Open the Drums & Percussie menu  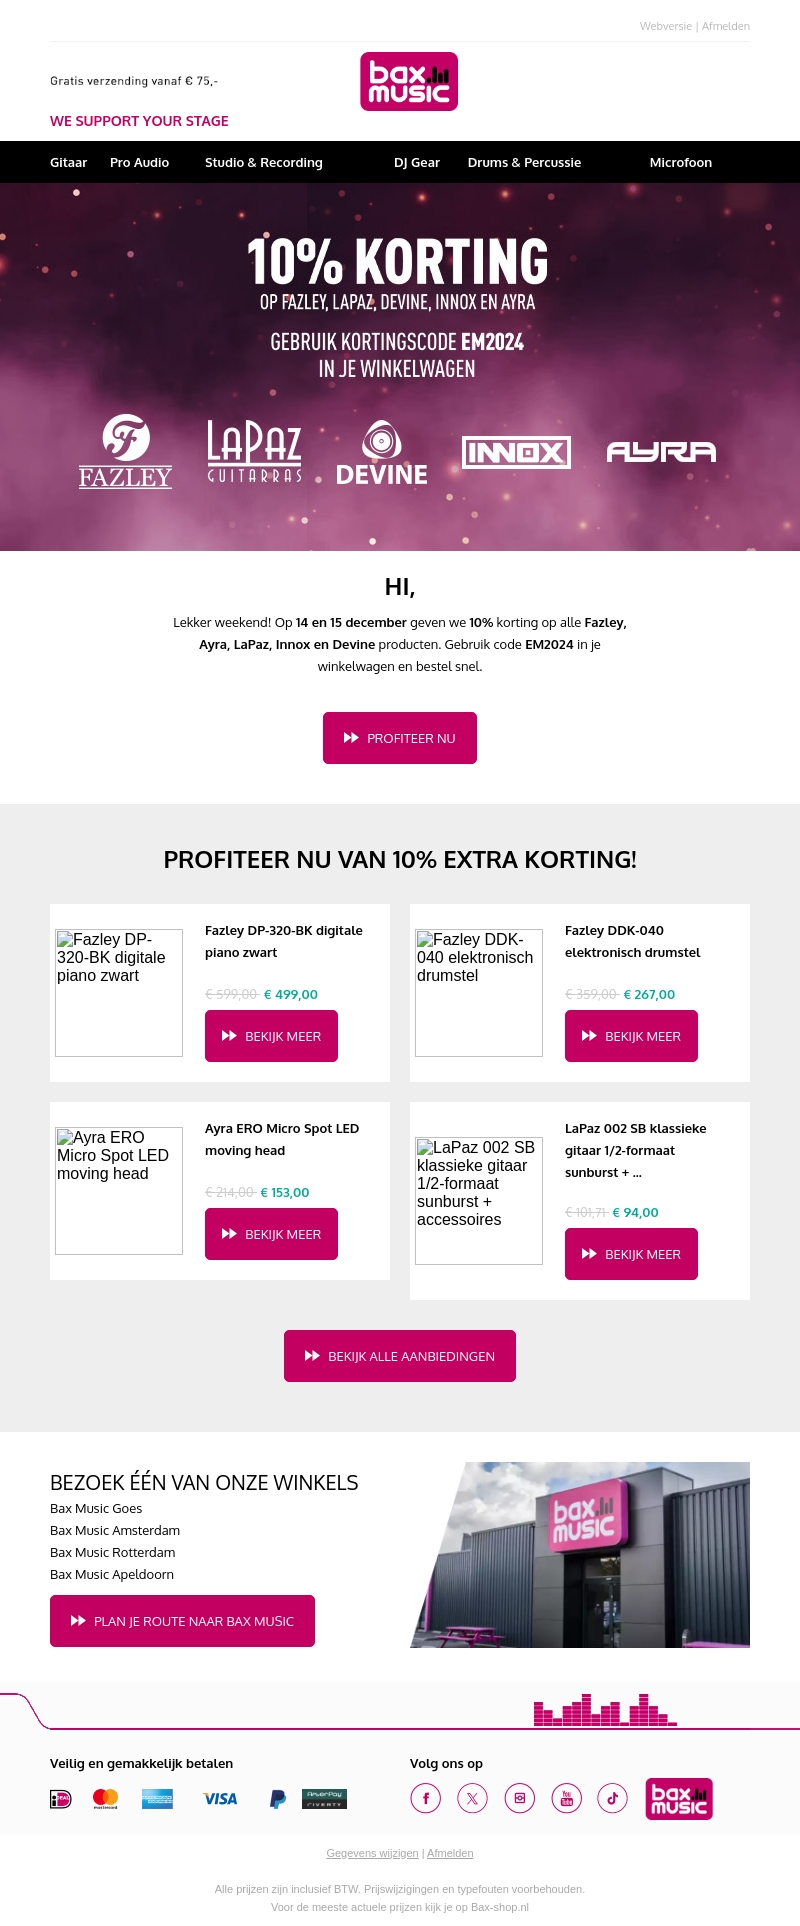pyautogui.click(x=524, y=162)
